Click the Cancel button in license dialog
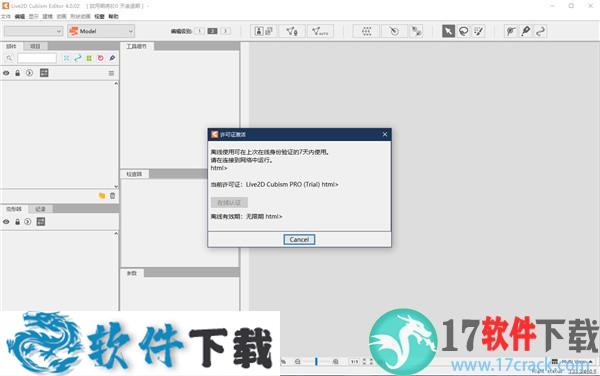 point(299,239)
